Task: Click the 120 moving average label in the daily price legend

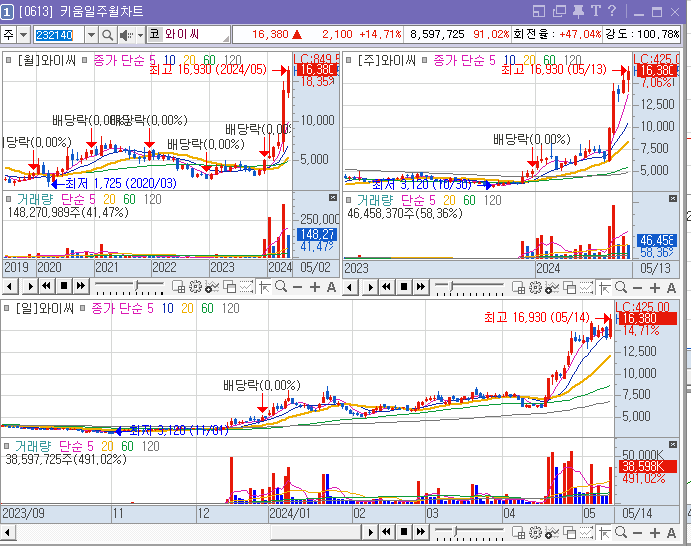Action: (x=230, y=308)
